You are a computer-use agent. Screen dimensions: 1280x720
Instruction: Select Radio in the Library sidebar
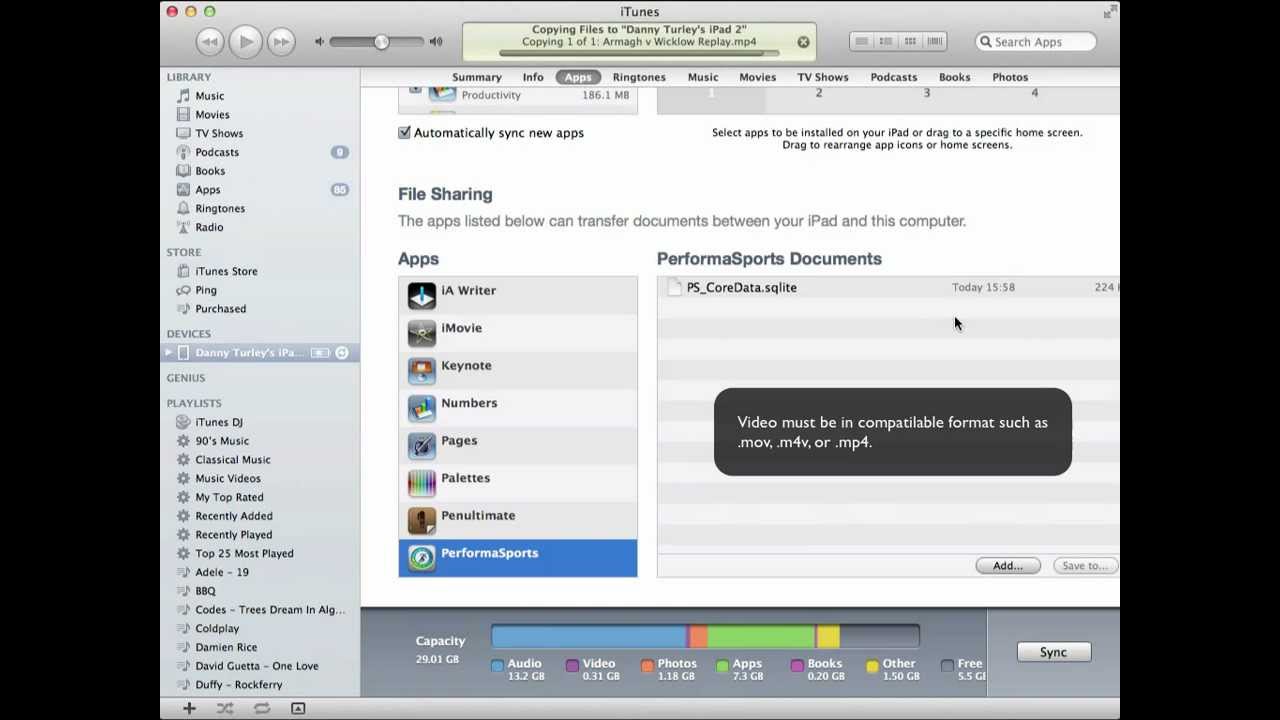point(209,227)
